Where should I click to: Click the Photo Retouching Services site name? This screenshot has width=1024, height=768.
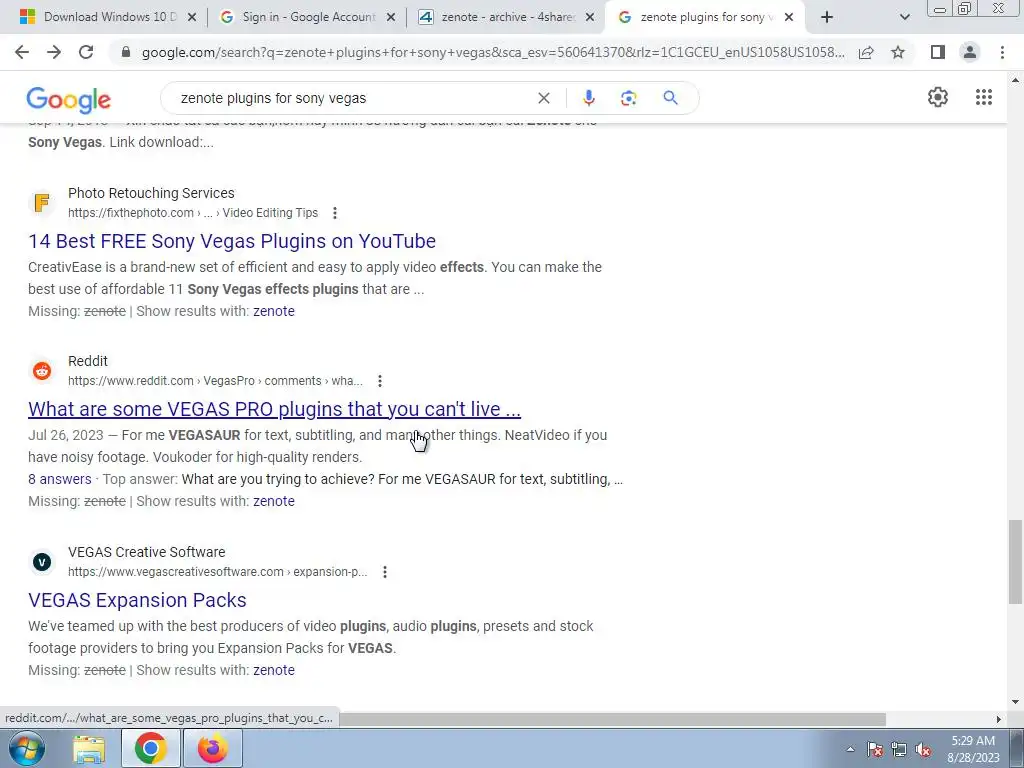(x=151, y=193)
